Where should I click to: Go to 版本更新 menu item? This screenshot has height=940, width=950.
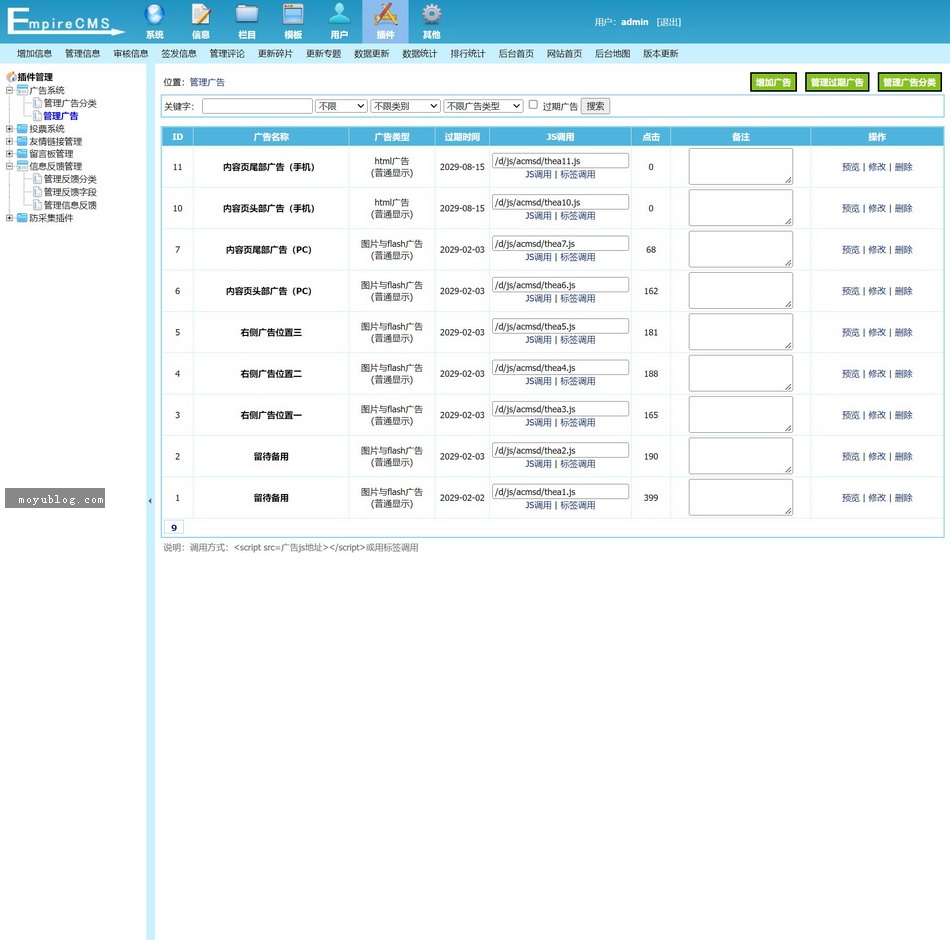[660, 53]
